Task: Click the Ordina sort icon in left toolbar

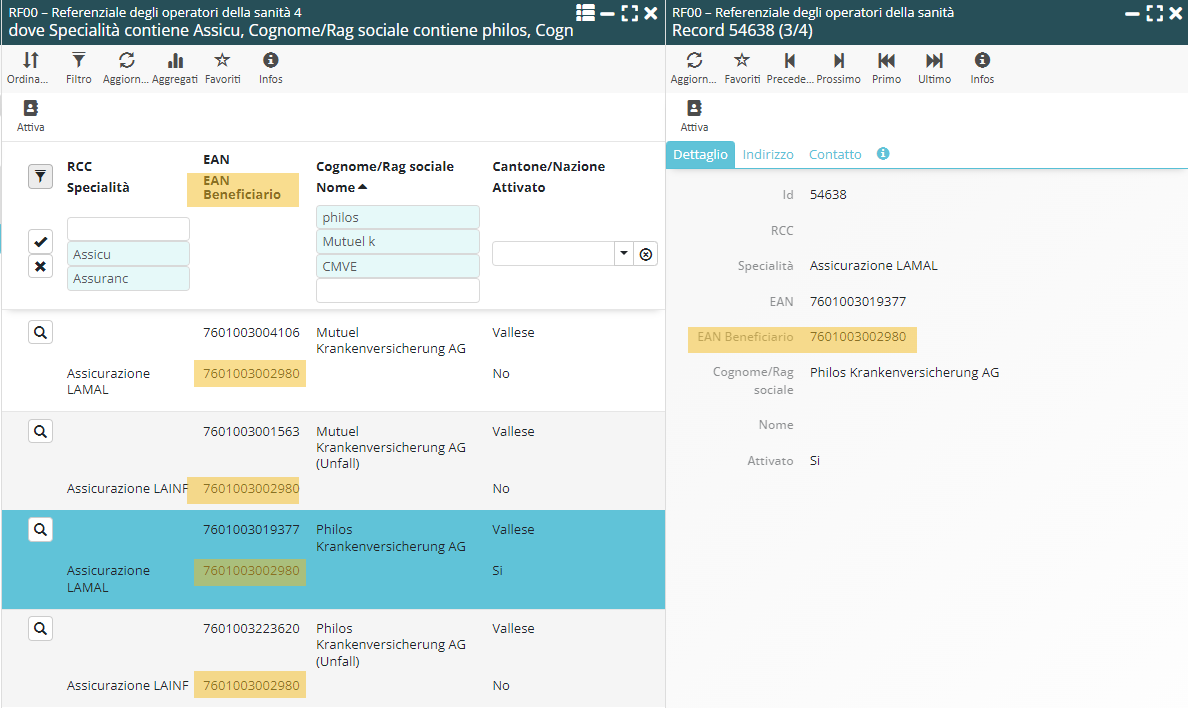Action: tap(30, 62)
